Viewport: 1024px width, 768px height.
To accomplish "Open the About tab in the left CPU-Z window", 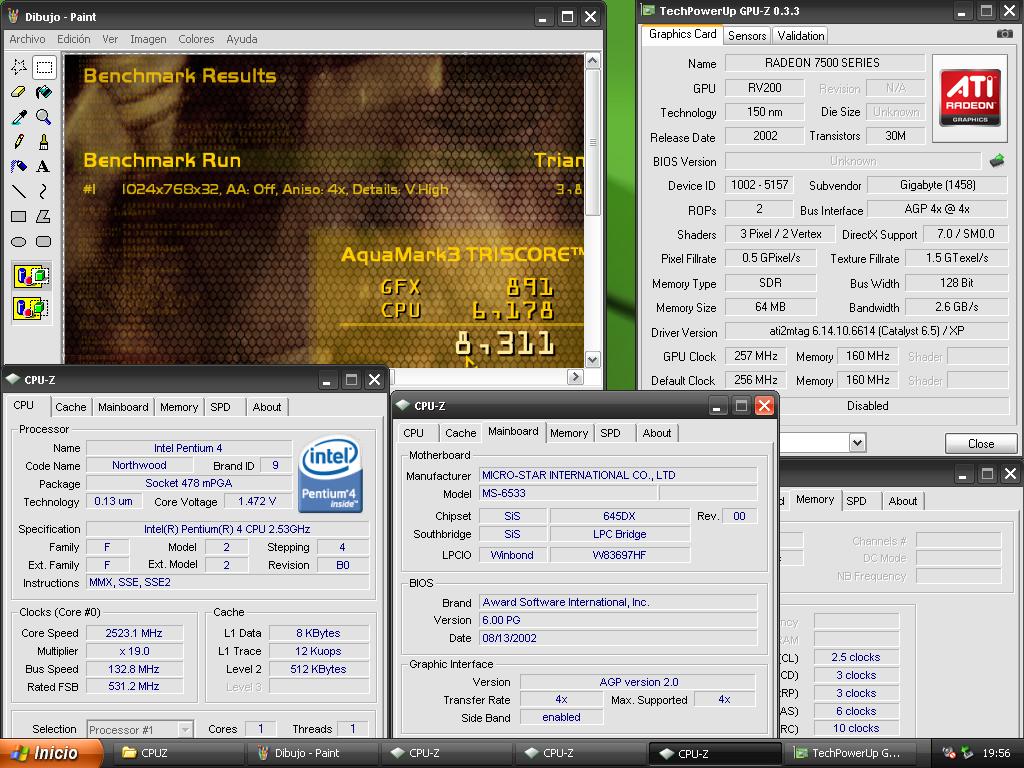I will click(x=267, y=407).
